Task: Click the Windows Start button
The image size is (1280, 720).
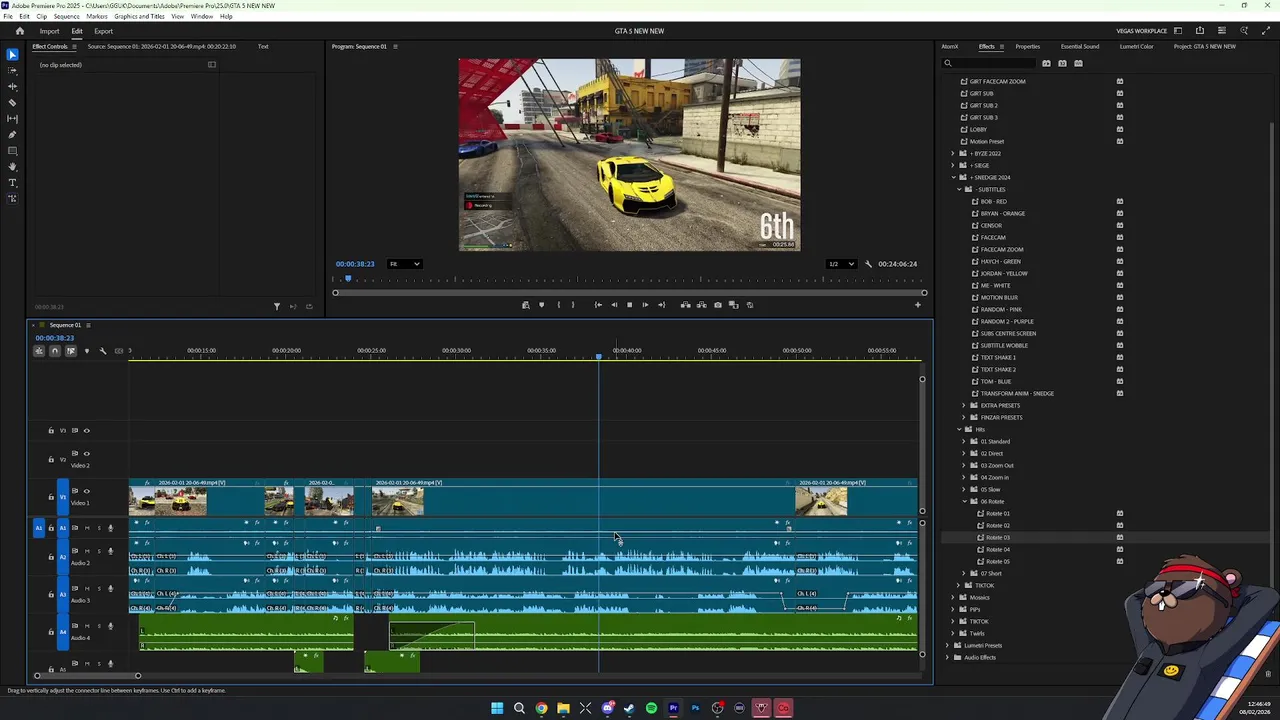Action: 497,708
